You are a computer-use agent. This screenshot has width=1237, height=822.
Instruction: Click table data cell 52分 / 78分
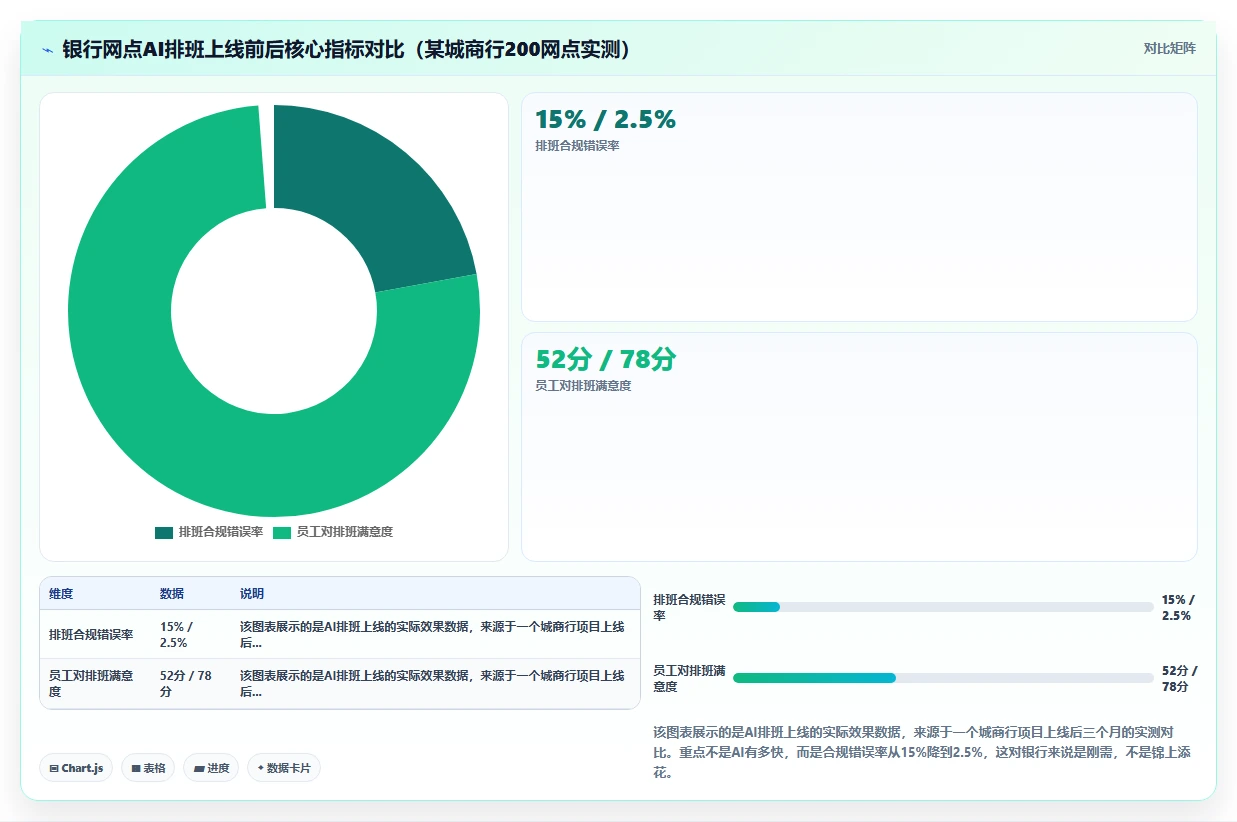[x=190, y=684]
